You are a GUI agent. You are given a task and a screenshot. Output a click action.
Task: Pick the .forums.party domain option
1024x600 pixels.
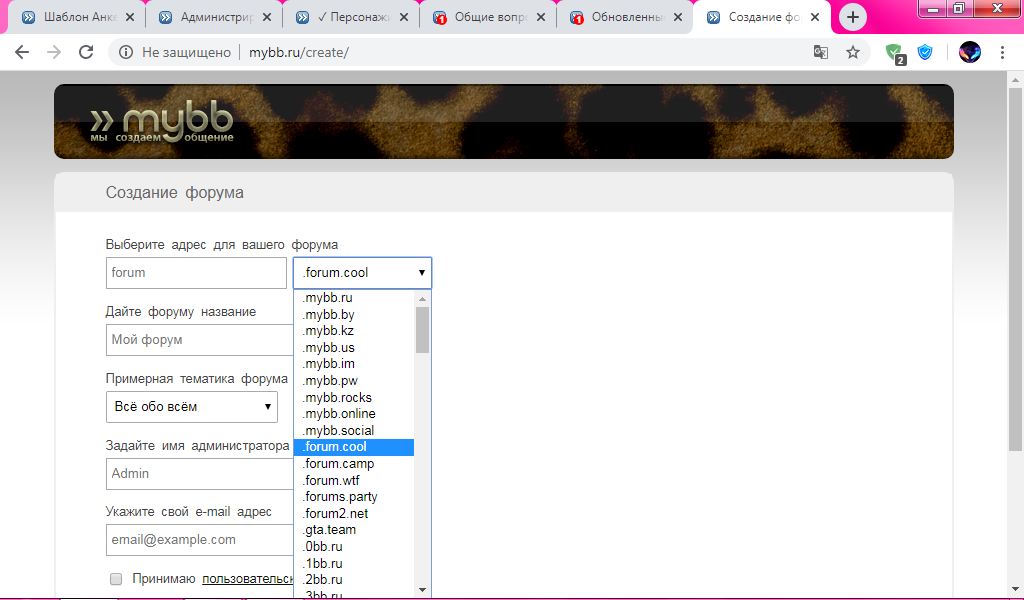click(x=353, y=497)
